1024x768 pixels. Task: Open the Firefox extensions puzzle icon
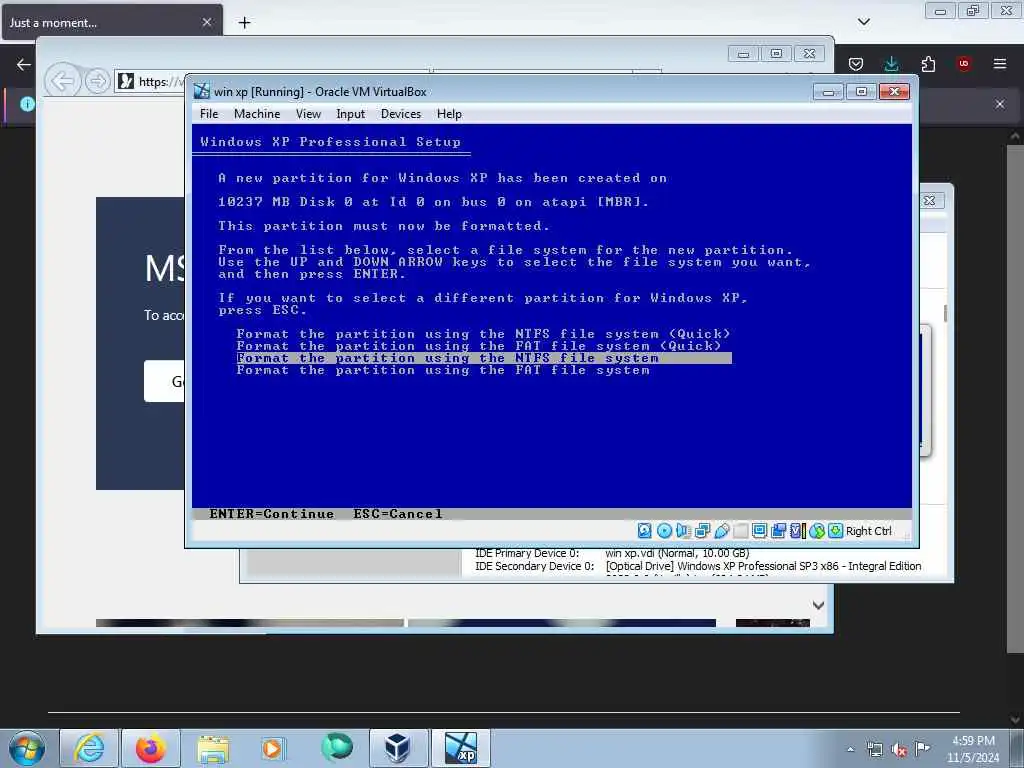click(928, 64)
